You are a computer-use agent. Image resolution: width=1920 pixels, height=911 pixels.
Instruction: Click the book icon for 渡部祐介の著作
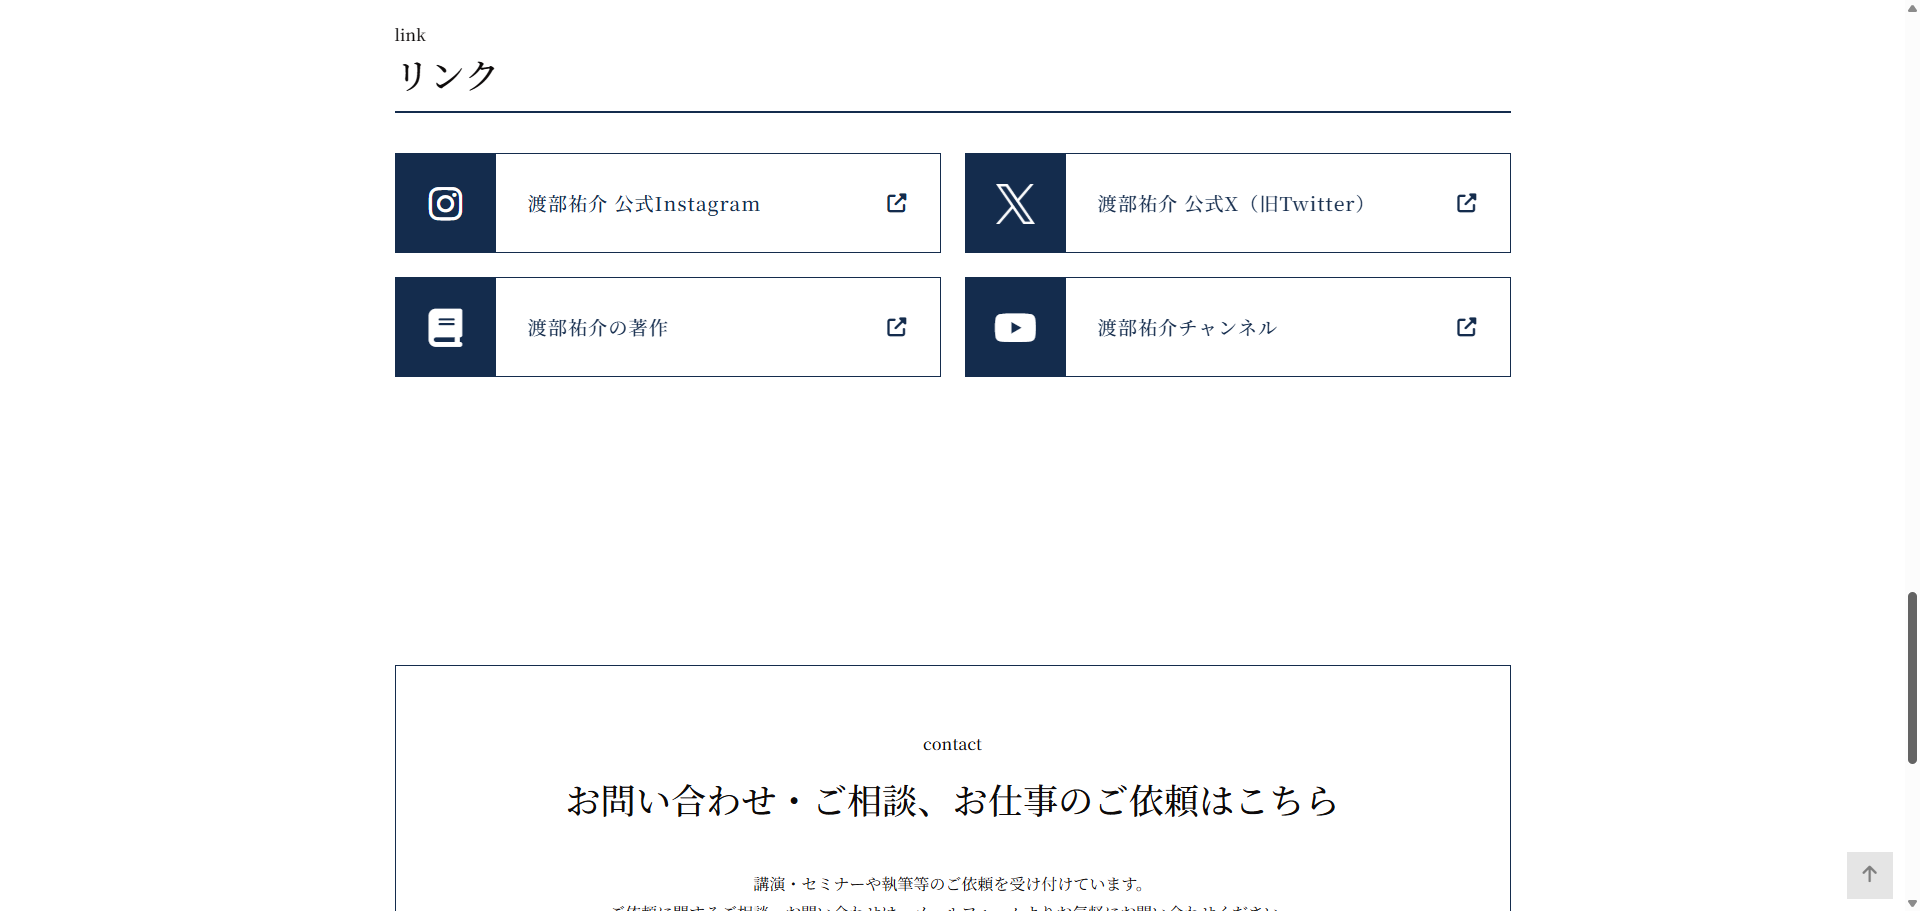(x=445, y=327)
